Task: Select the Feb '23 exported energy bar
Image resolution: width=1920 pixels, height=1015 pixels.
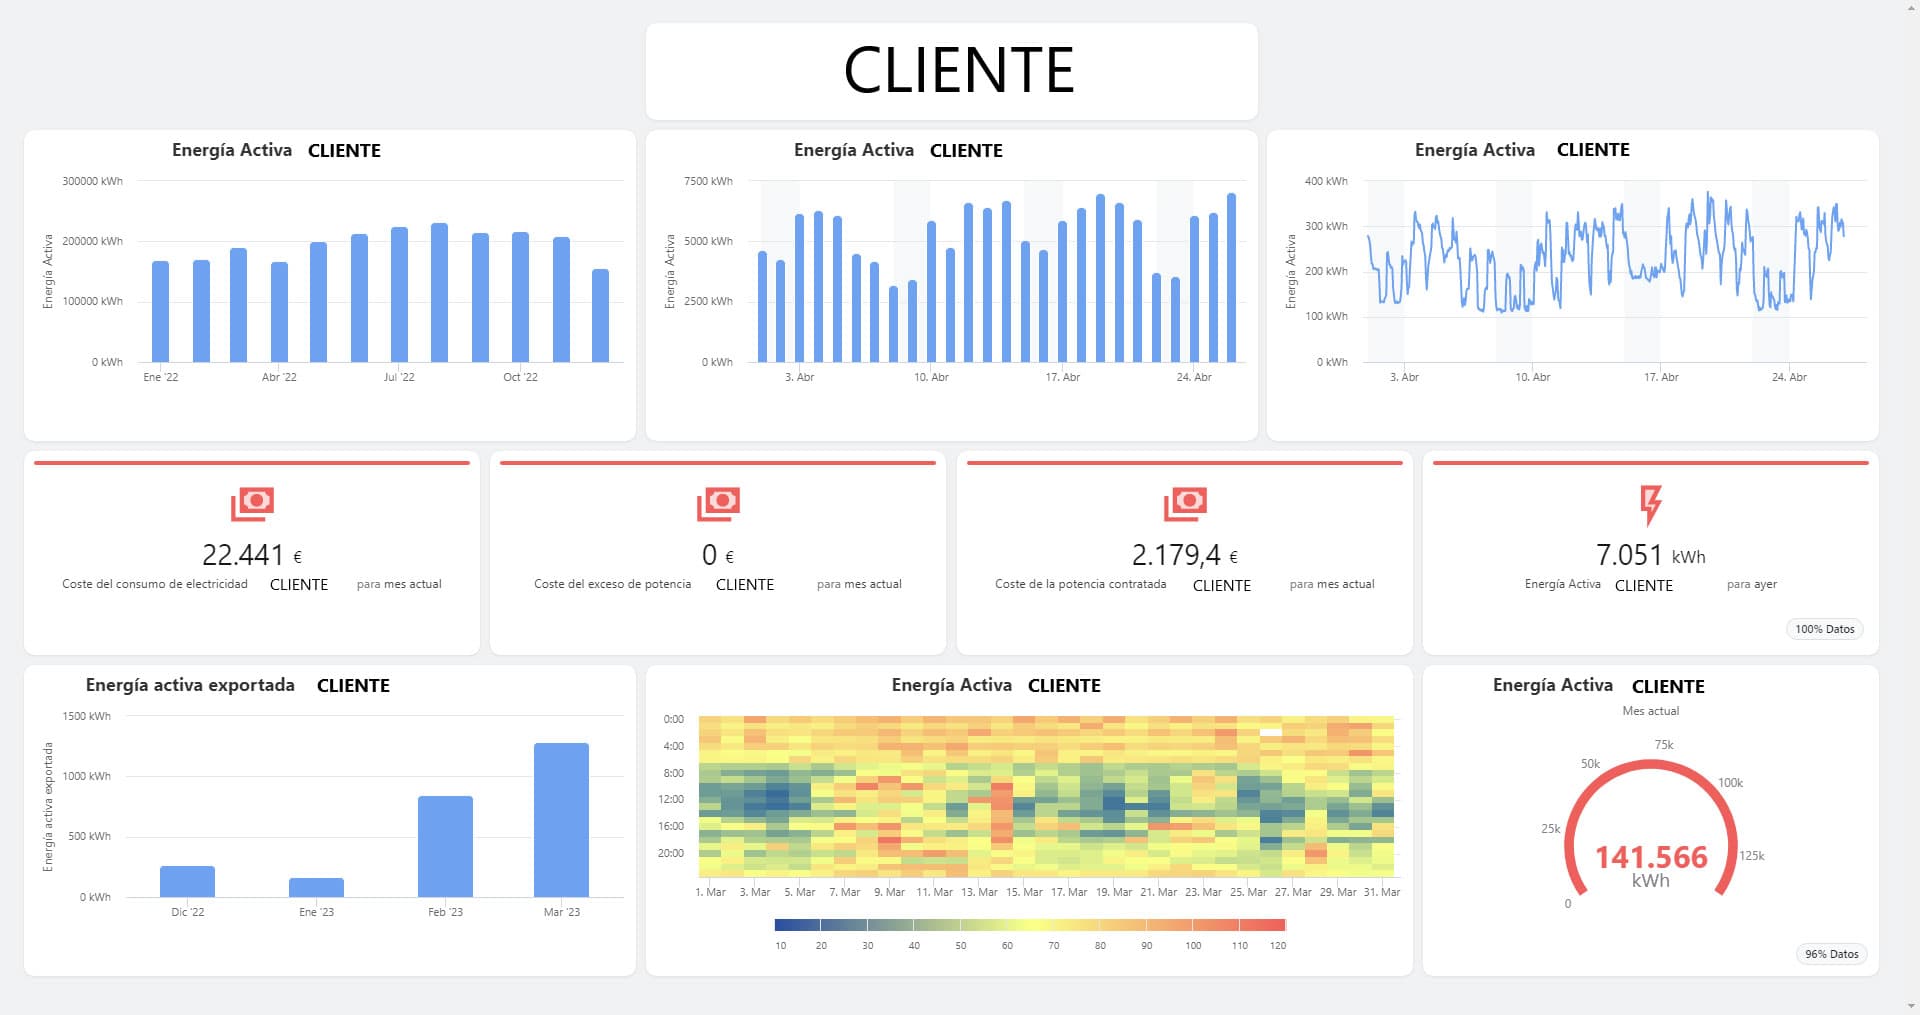Action: [445, 846]
